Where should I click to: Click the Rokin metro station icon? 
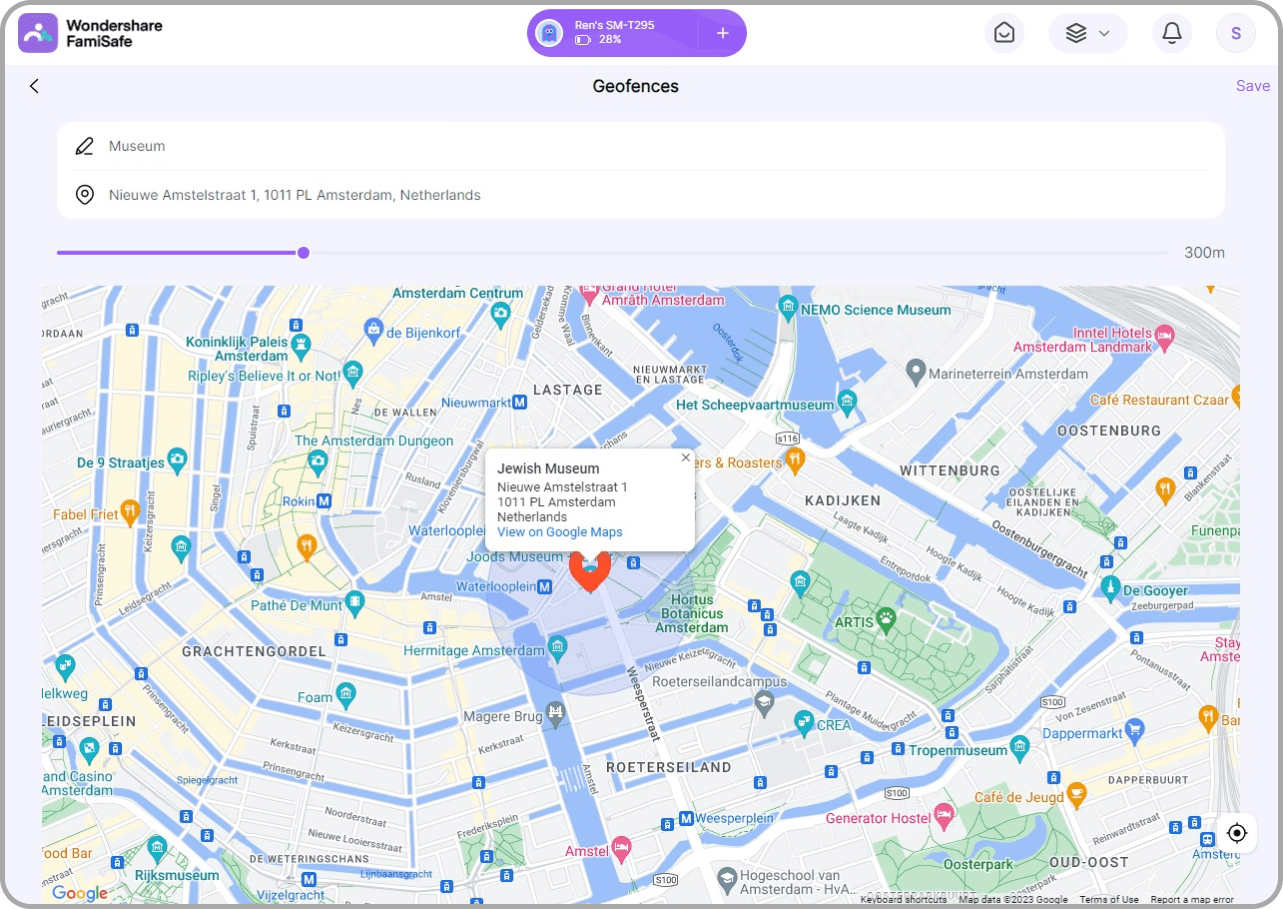coord(323,501)
